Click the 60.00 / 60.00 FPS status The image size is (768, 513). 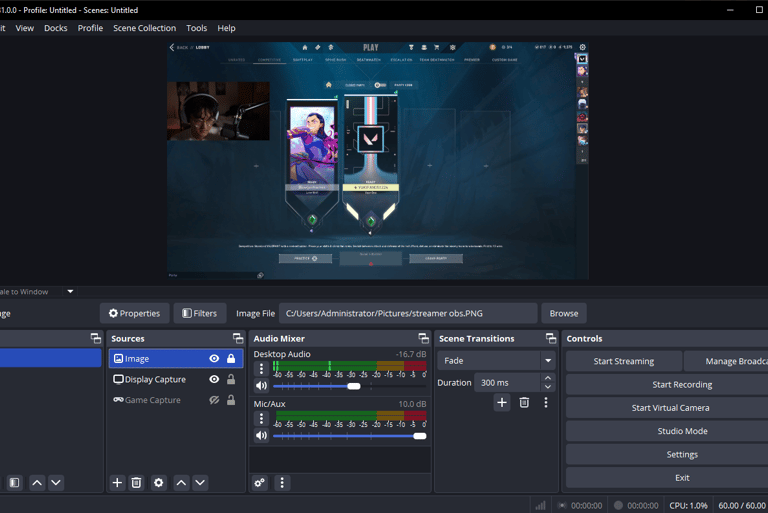[x=742, y=506]
